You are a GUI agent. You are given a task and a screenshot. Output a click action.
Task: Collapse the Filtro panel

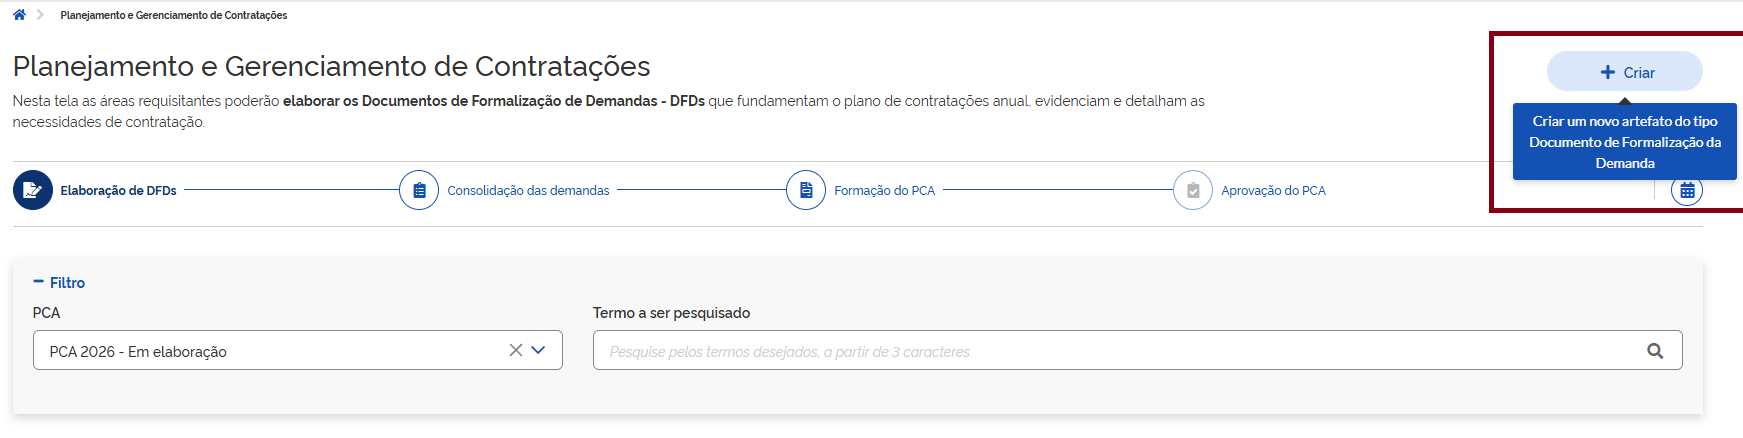pyautogui.click(x=59, y=283)
